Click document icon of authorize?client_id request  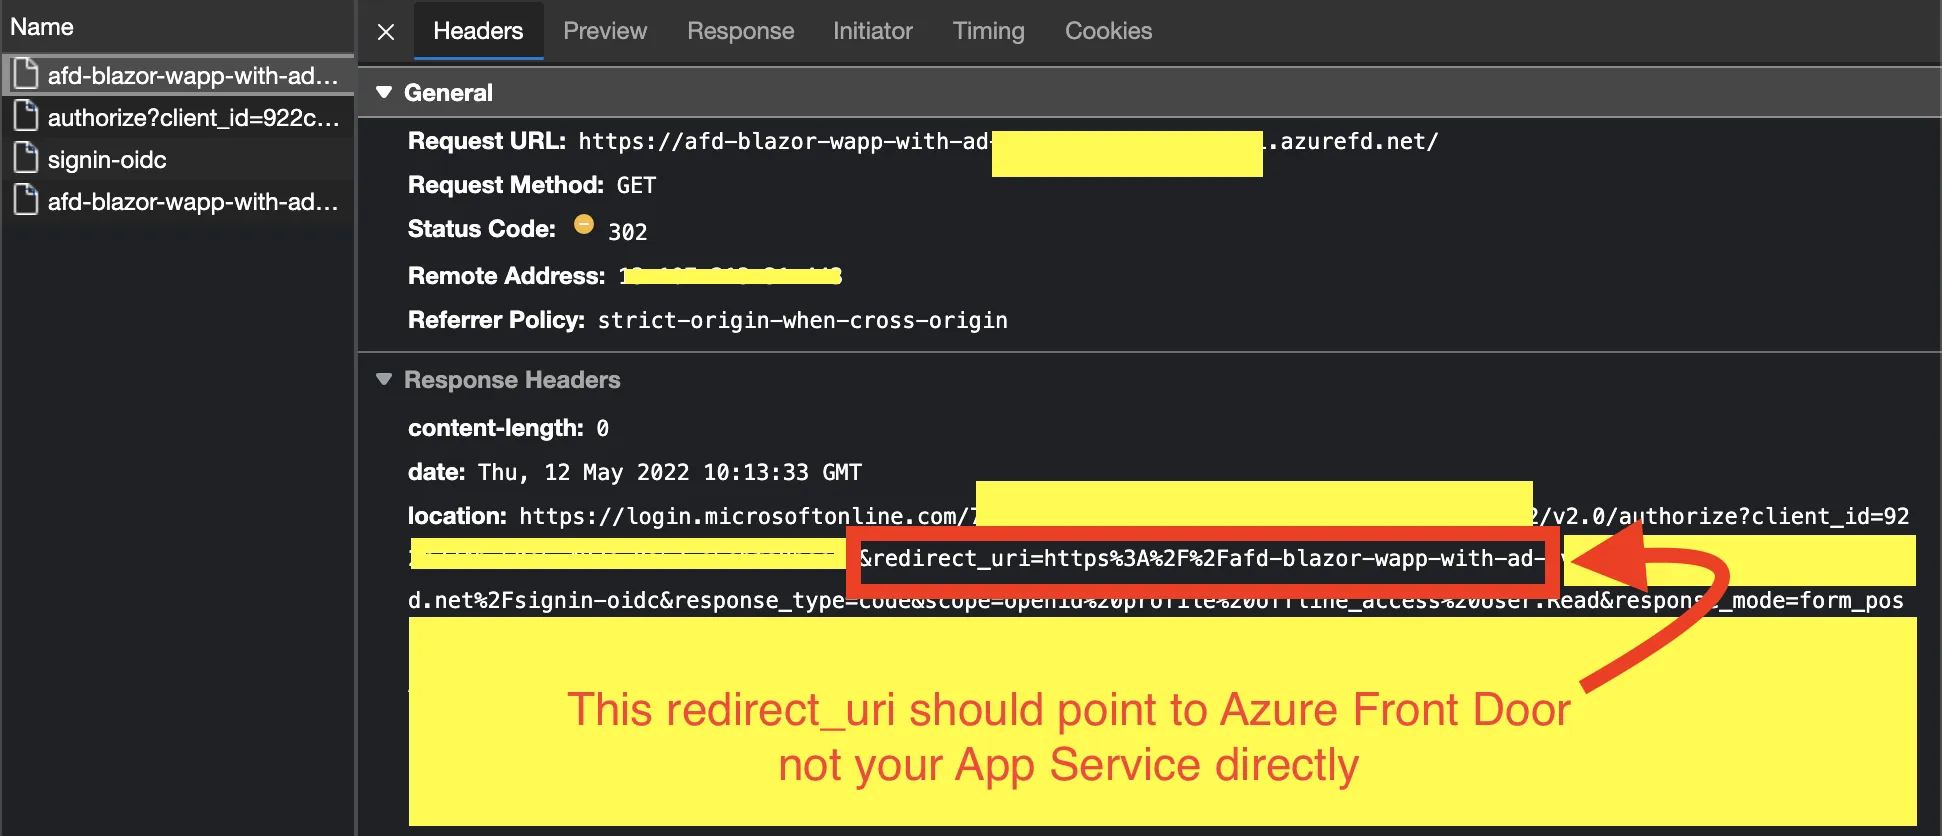[26, 116]
